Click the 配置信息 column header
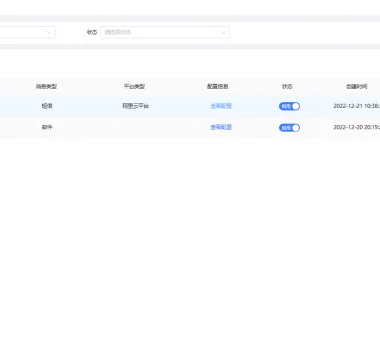The image size is (380, 360). click(x=218, y=87)
